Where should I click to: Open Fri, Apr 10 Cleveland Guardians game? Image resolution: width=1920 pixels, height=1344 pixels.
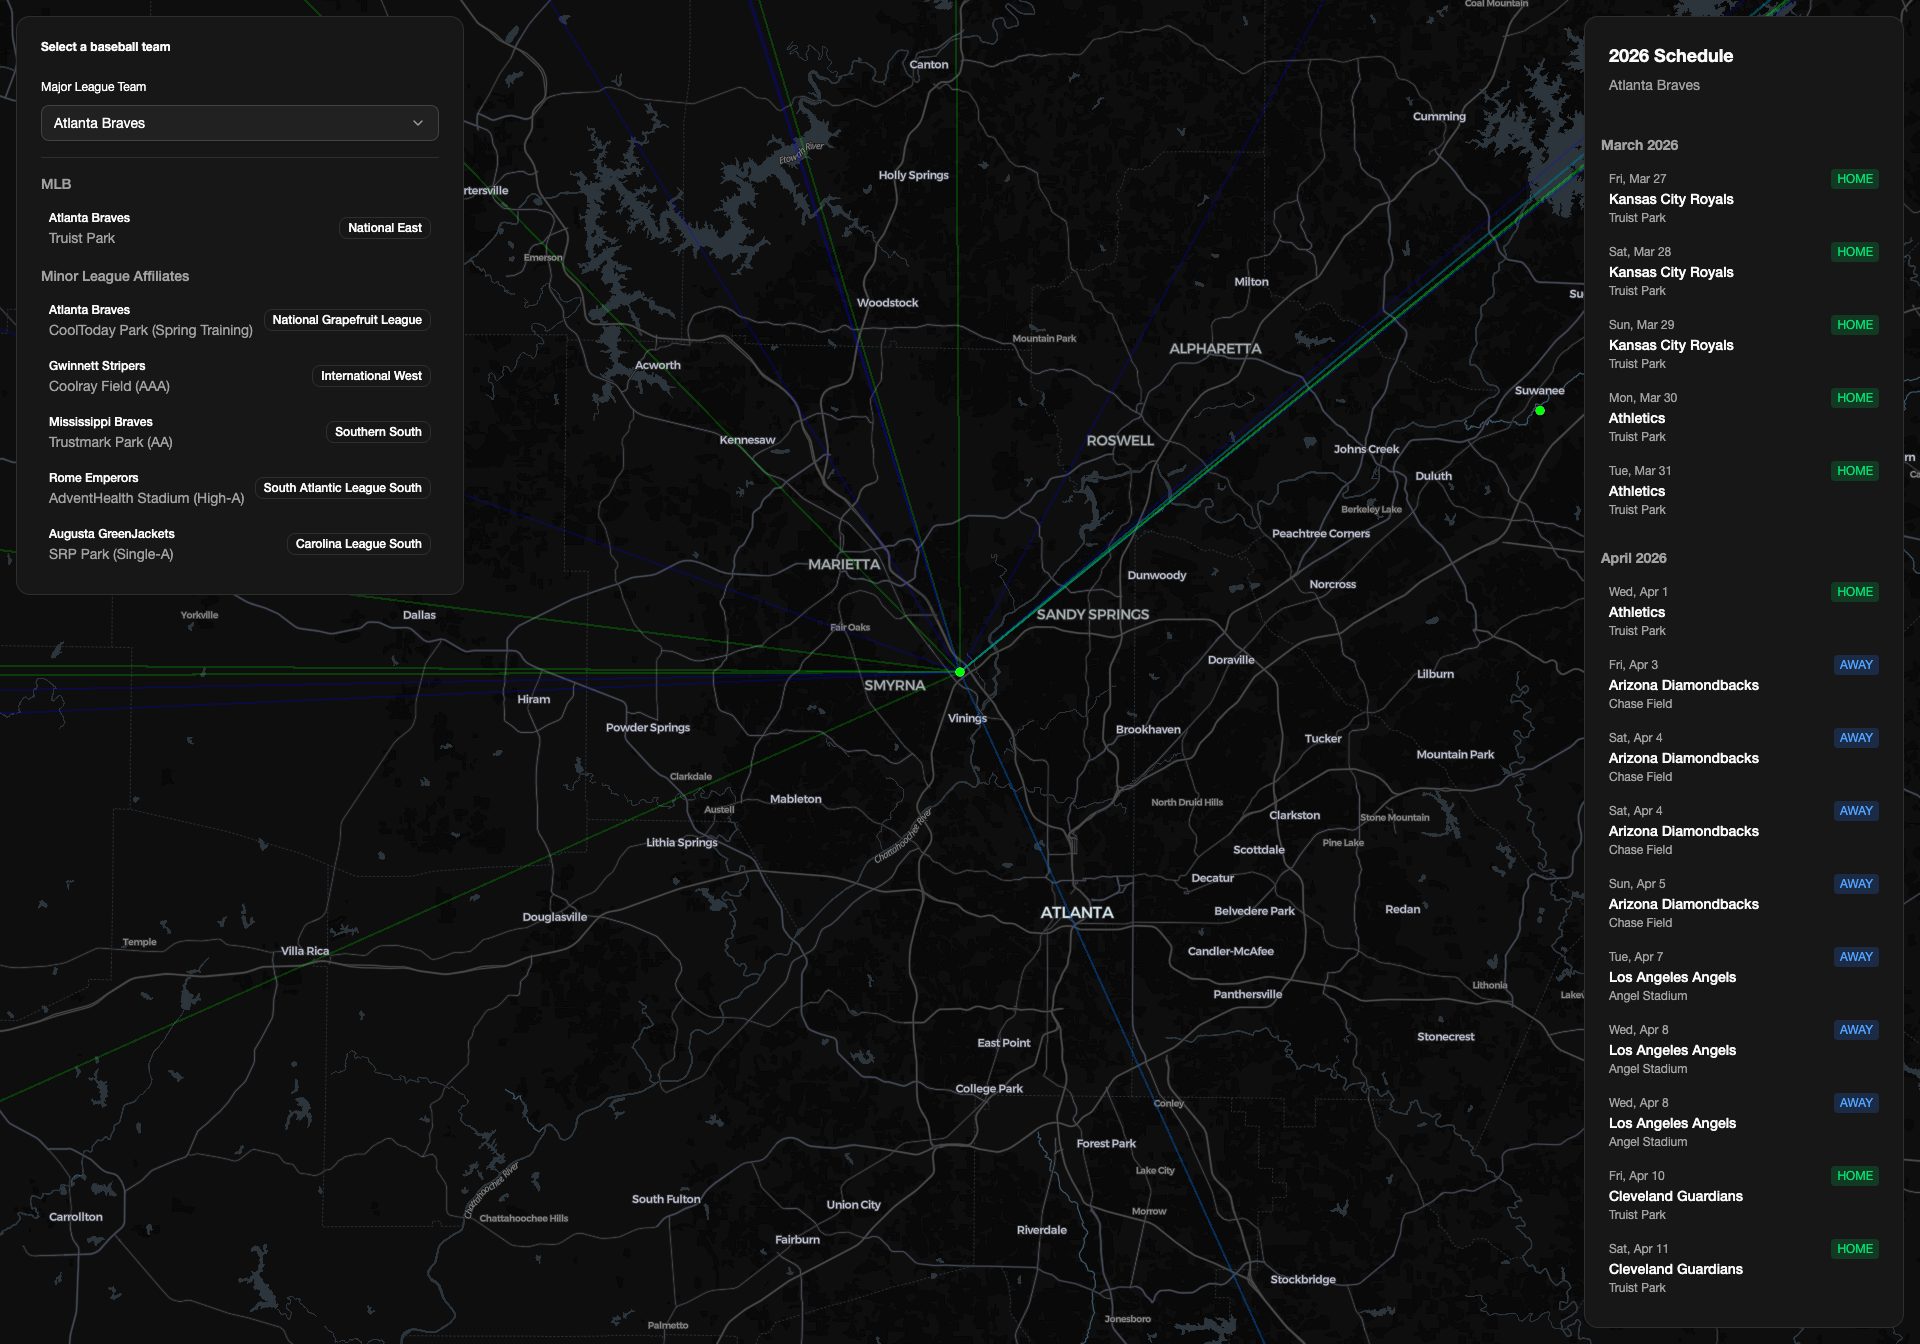(1743, 1195)
